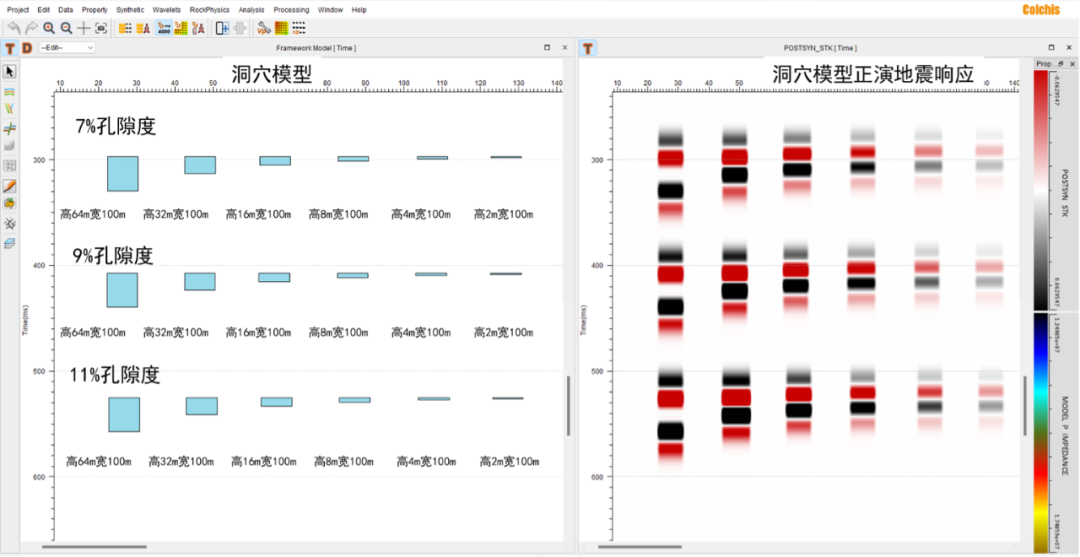Click the scatter points icon in sidebar
This screenshot has height=557, width=1080.
tap(10, 224)
